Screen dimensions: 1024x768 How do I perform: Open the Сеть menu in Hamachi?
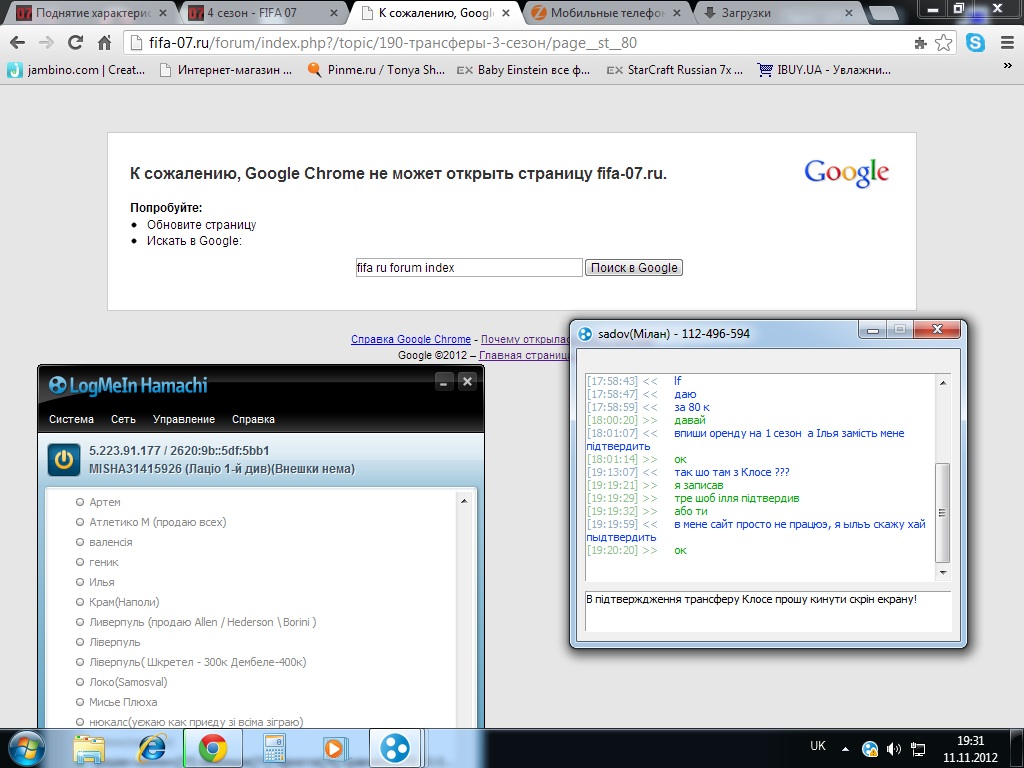click(123, 419)
